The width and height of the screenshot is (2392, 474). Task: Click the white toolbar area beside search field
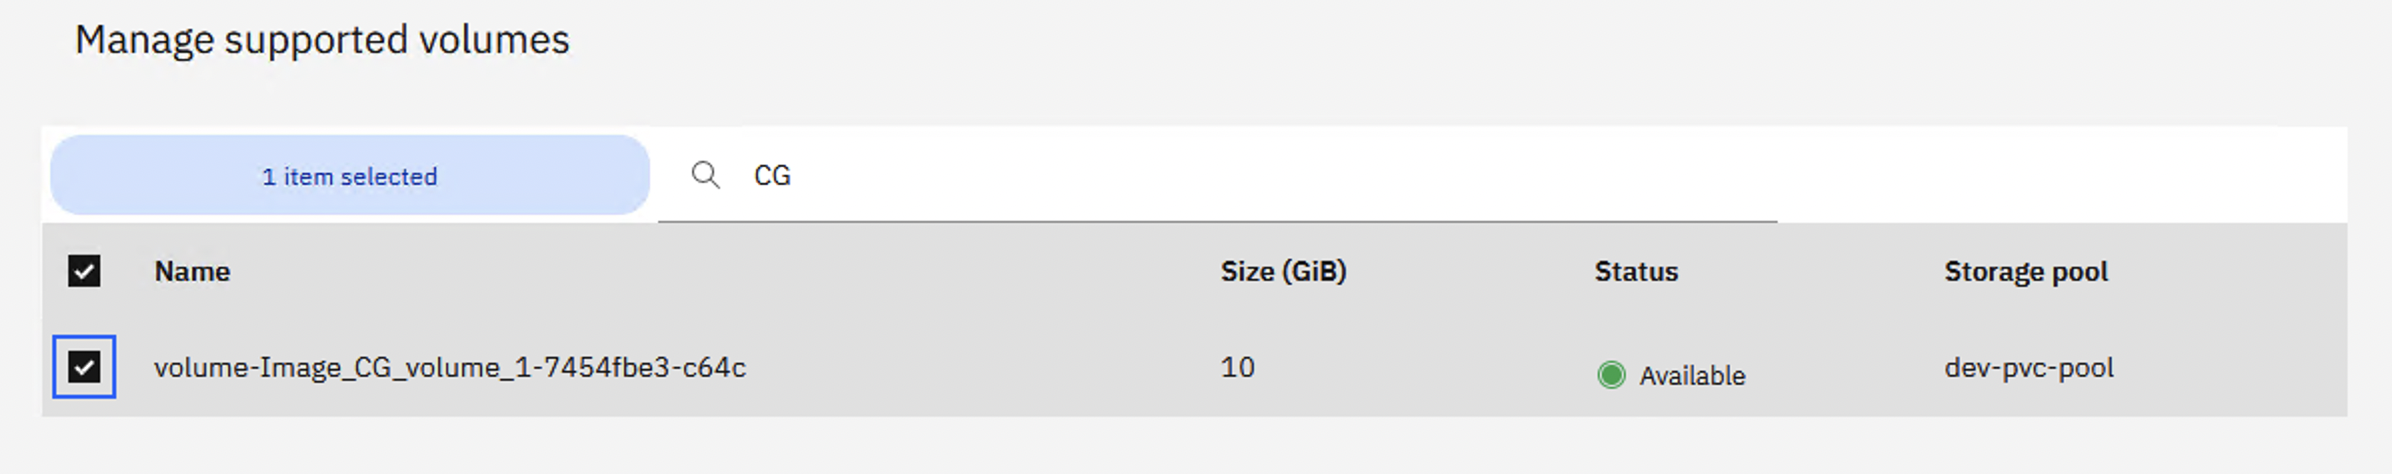click(2060, 175)
